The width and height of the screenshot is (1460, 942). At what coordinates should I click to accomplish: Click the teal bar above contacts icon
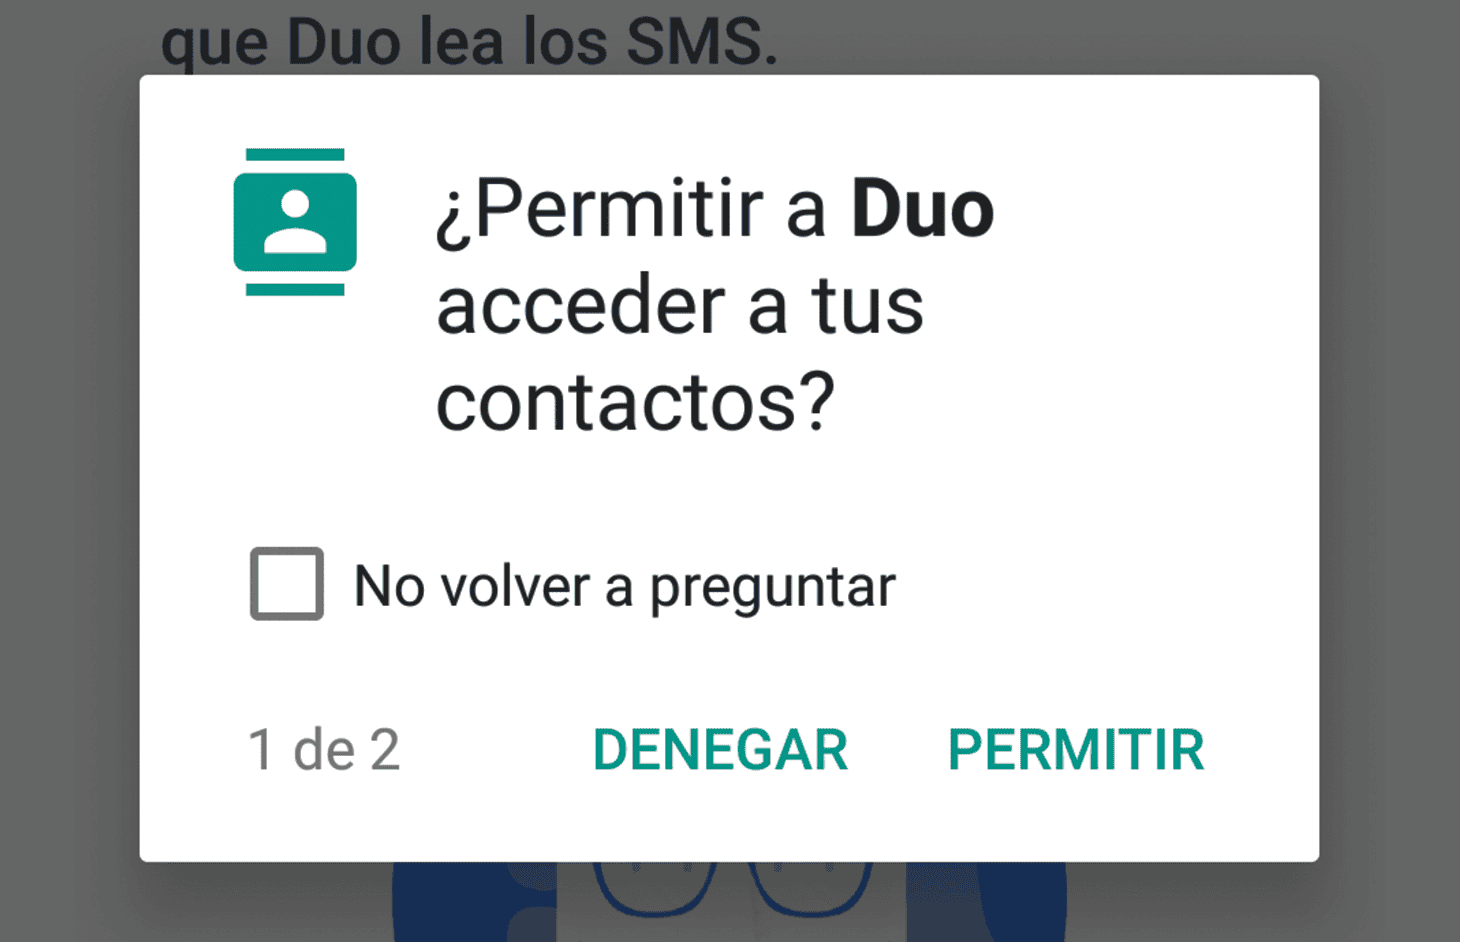tap(295, 155)
